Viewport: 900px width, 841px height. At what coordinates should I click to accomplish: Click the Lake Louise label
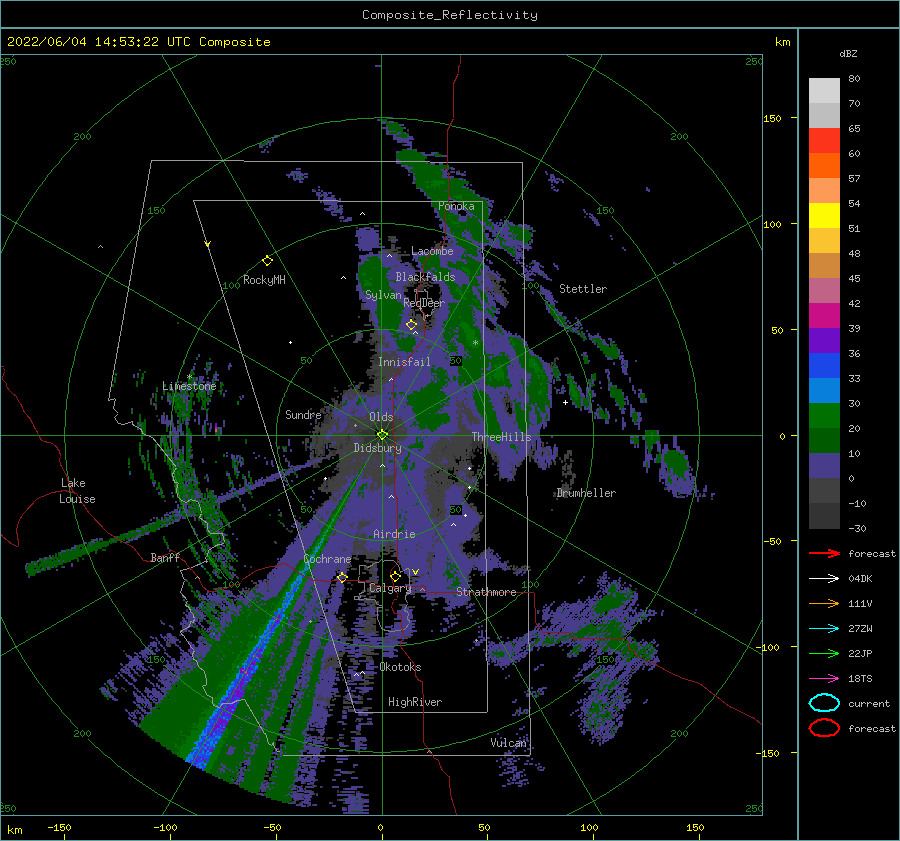point(77,491)
